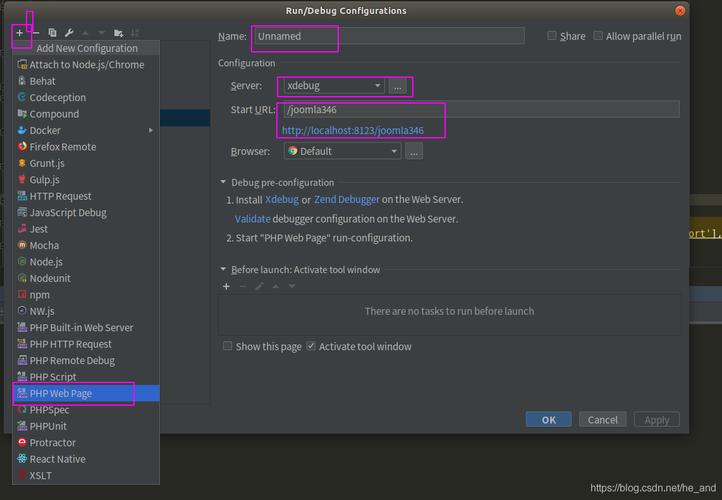
Task: Select Nodeunit configuration type
Action: pos(86,279)
